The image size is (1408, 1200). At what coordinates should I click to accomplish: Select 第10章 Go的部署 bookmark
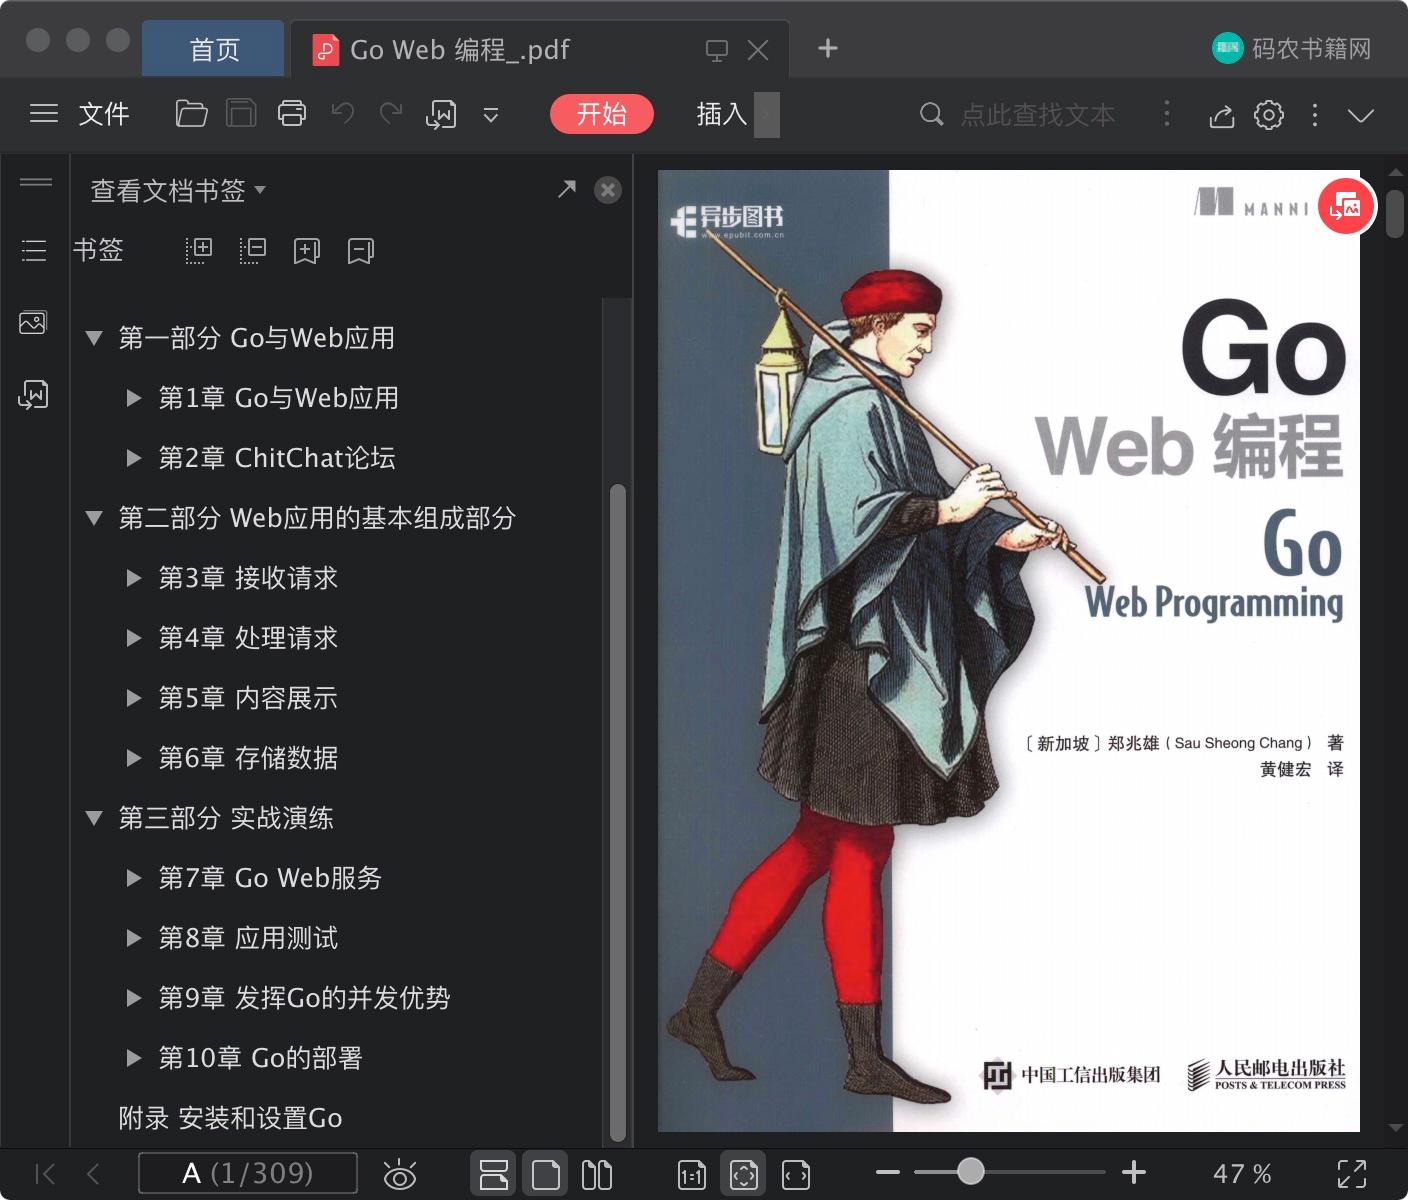tap(260, 1058)
